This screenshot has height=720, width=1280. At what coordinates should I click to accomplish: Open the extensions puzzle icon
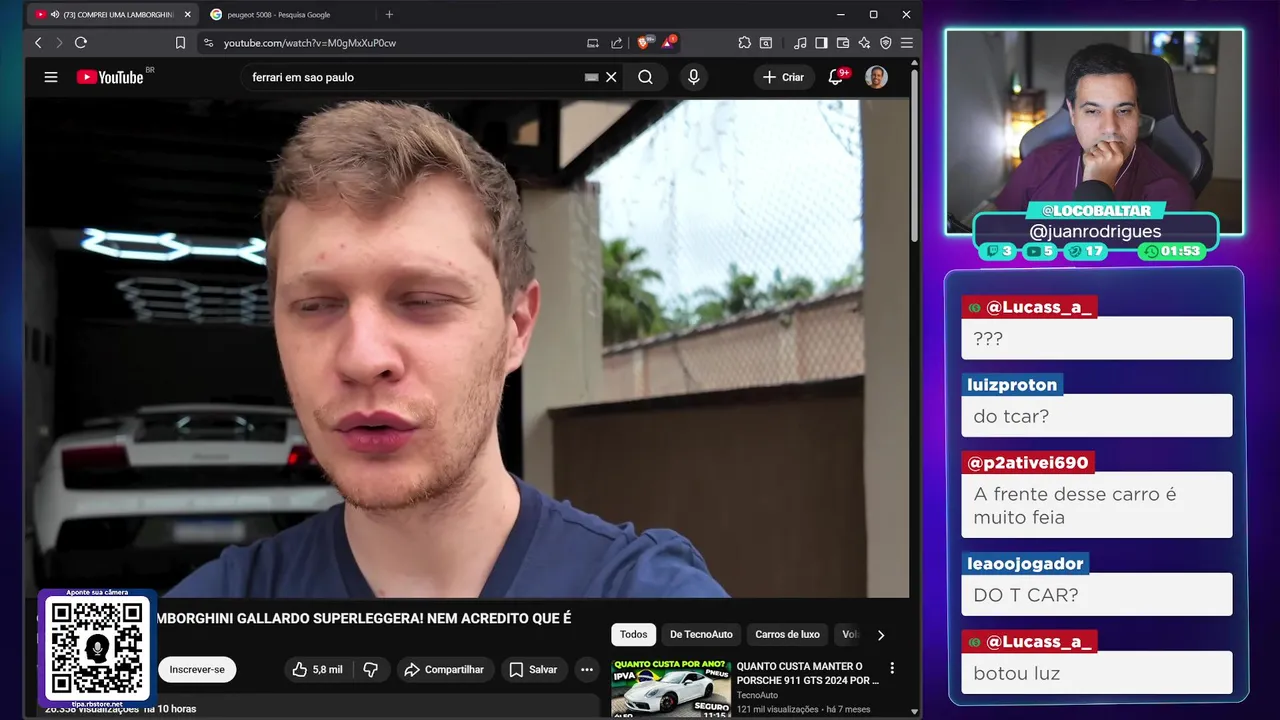click(744, 43)
